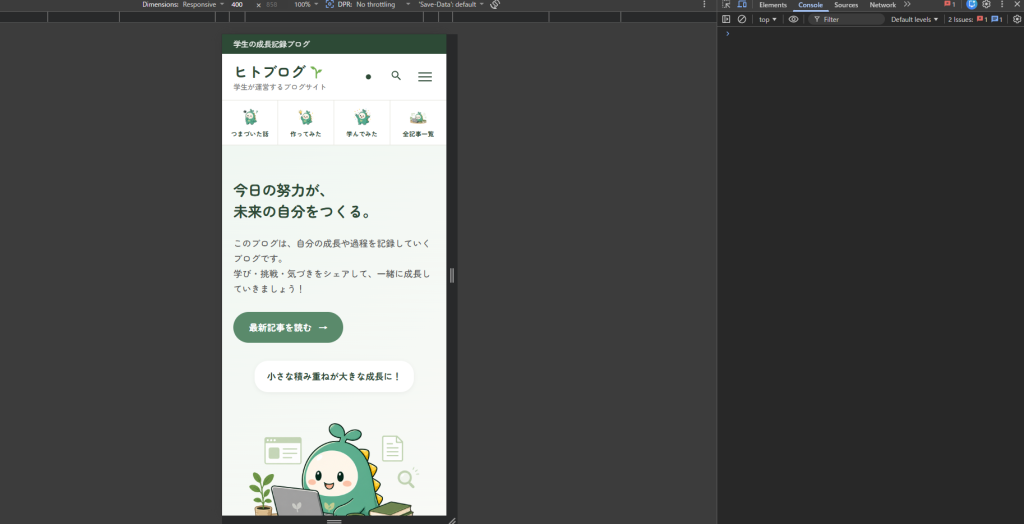The image size is (1024, 524).
Task: Switch to the Elements tab
Action: (773, 5)
